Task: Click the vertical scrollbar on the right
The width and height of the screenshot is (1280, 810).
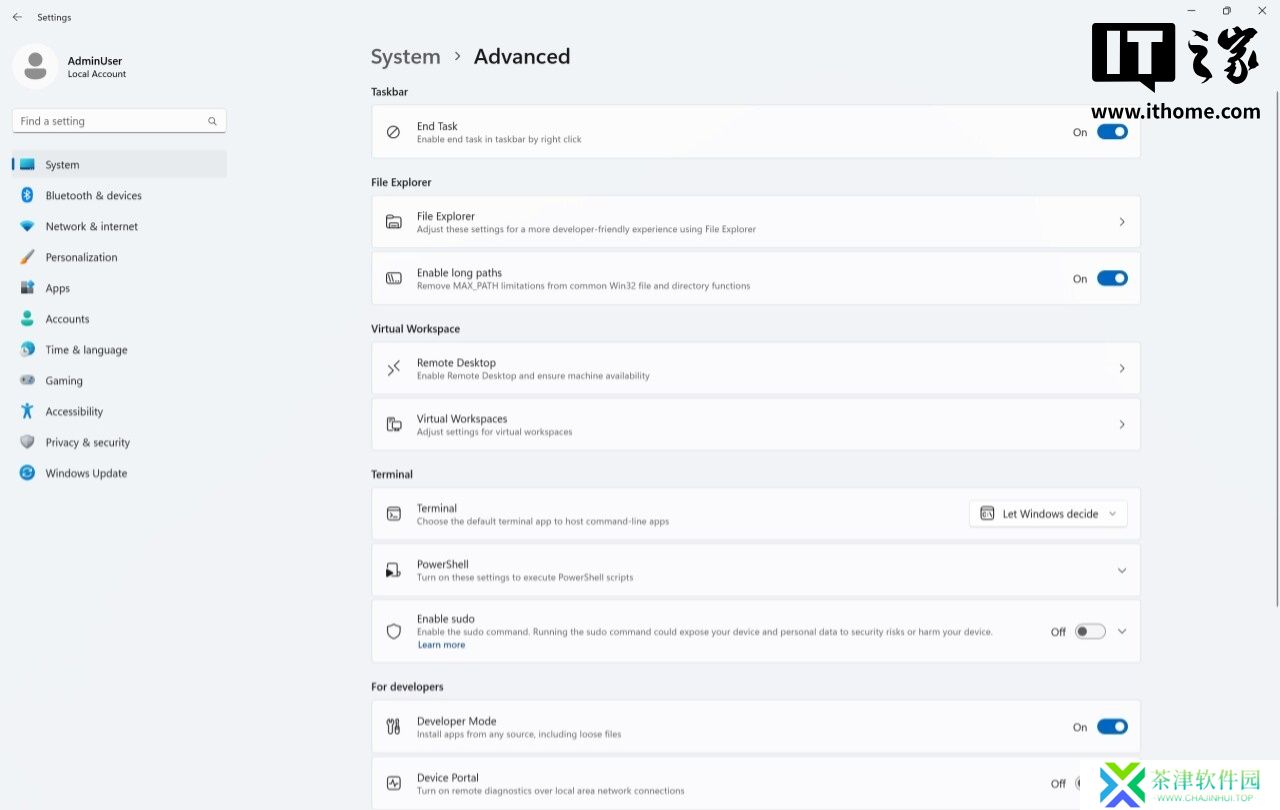Action: [x=1276, y=348]
